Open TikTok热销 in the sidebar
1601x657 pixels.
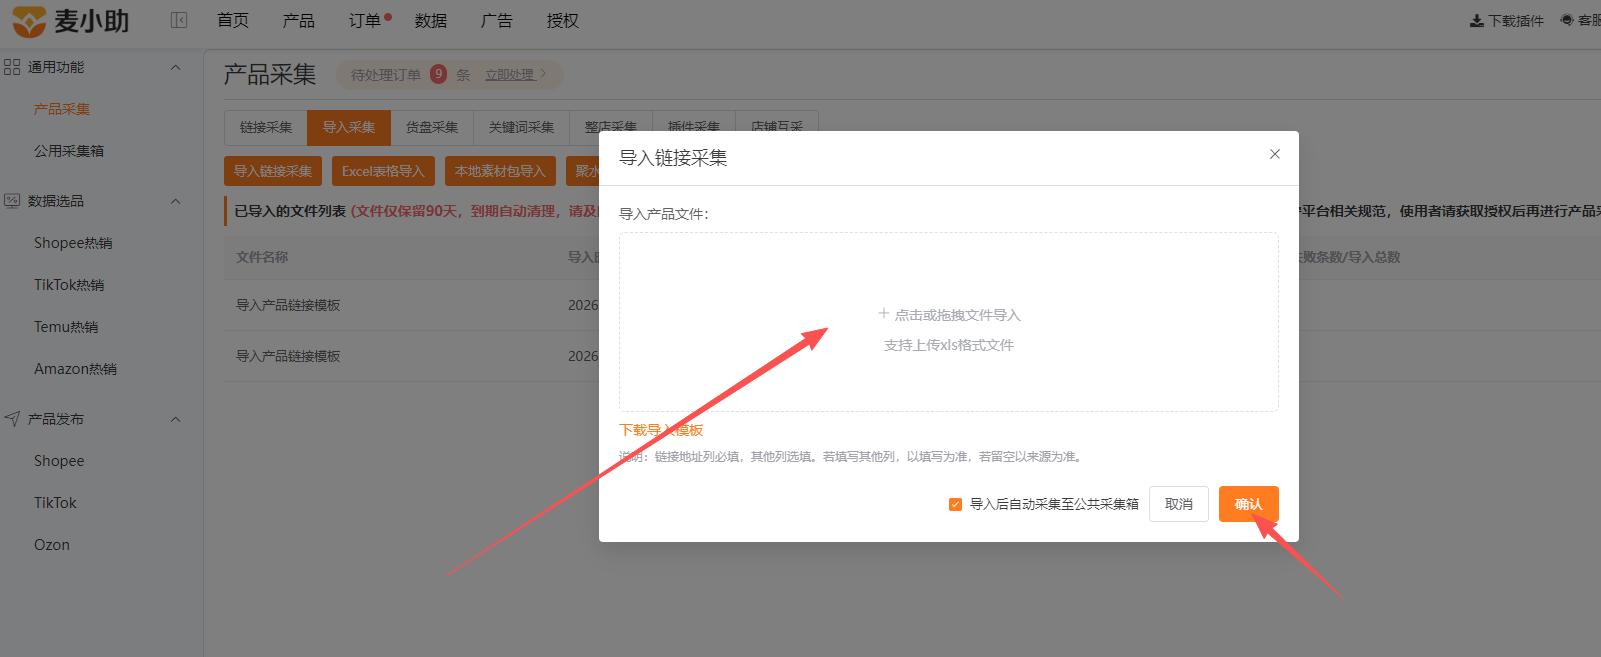tap(69, 285)
